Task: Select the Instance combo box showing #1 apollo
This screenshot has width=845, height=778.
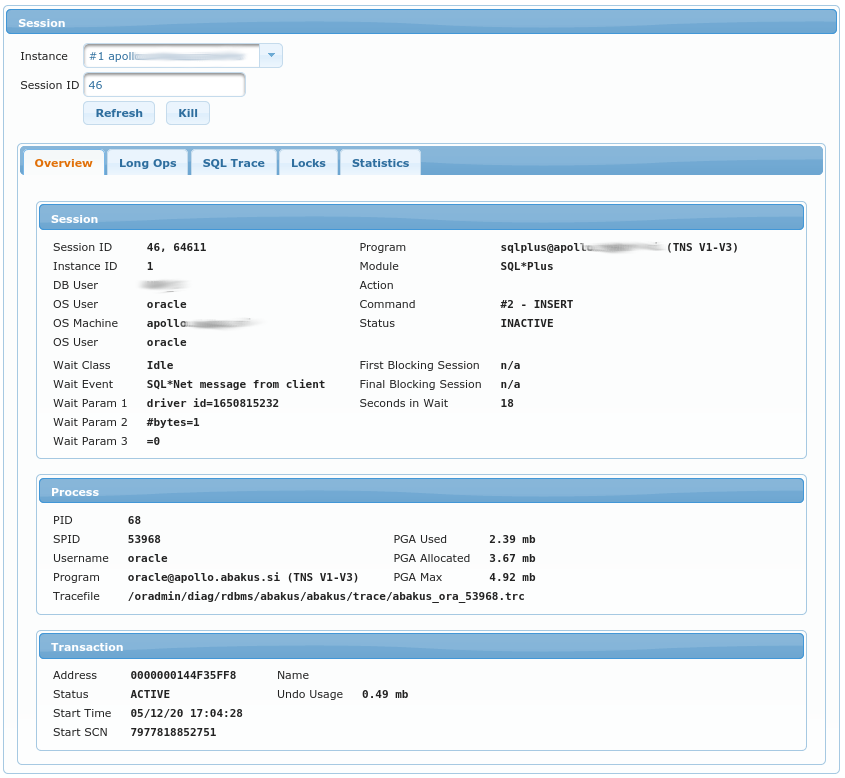Action: 183,55
